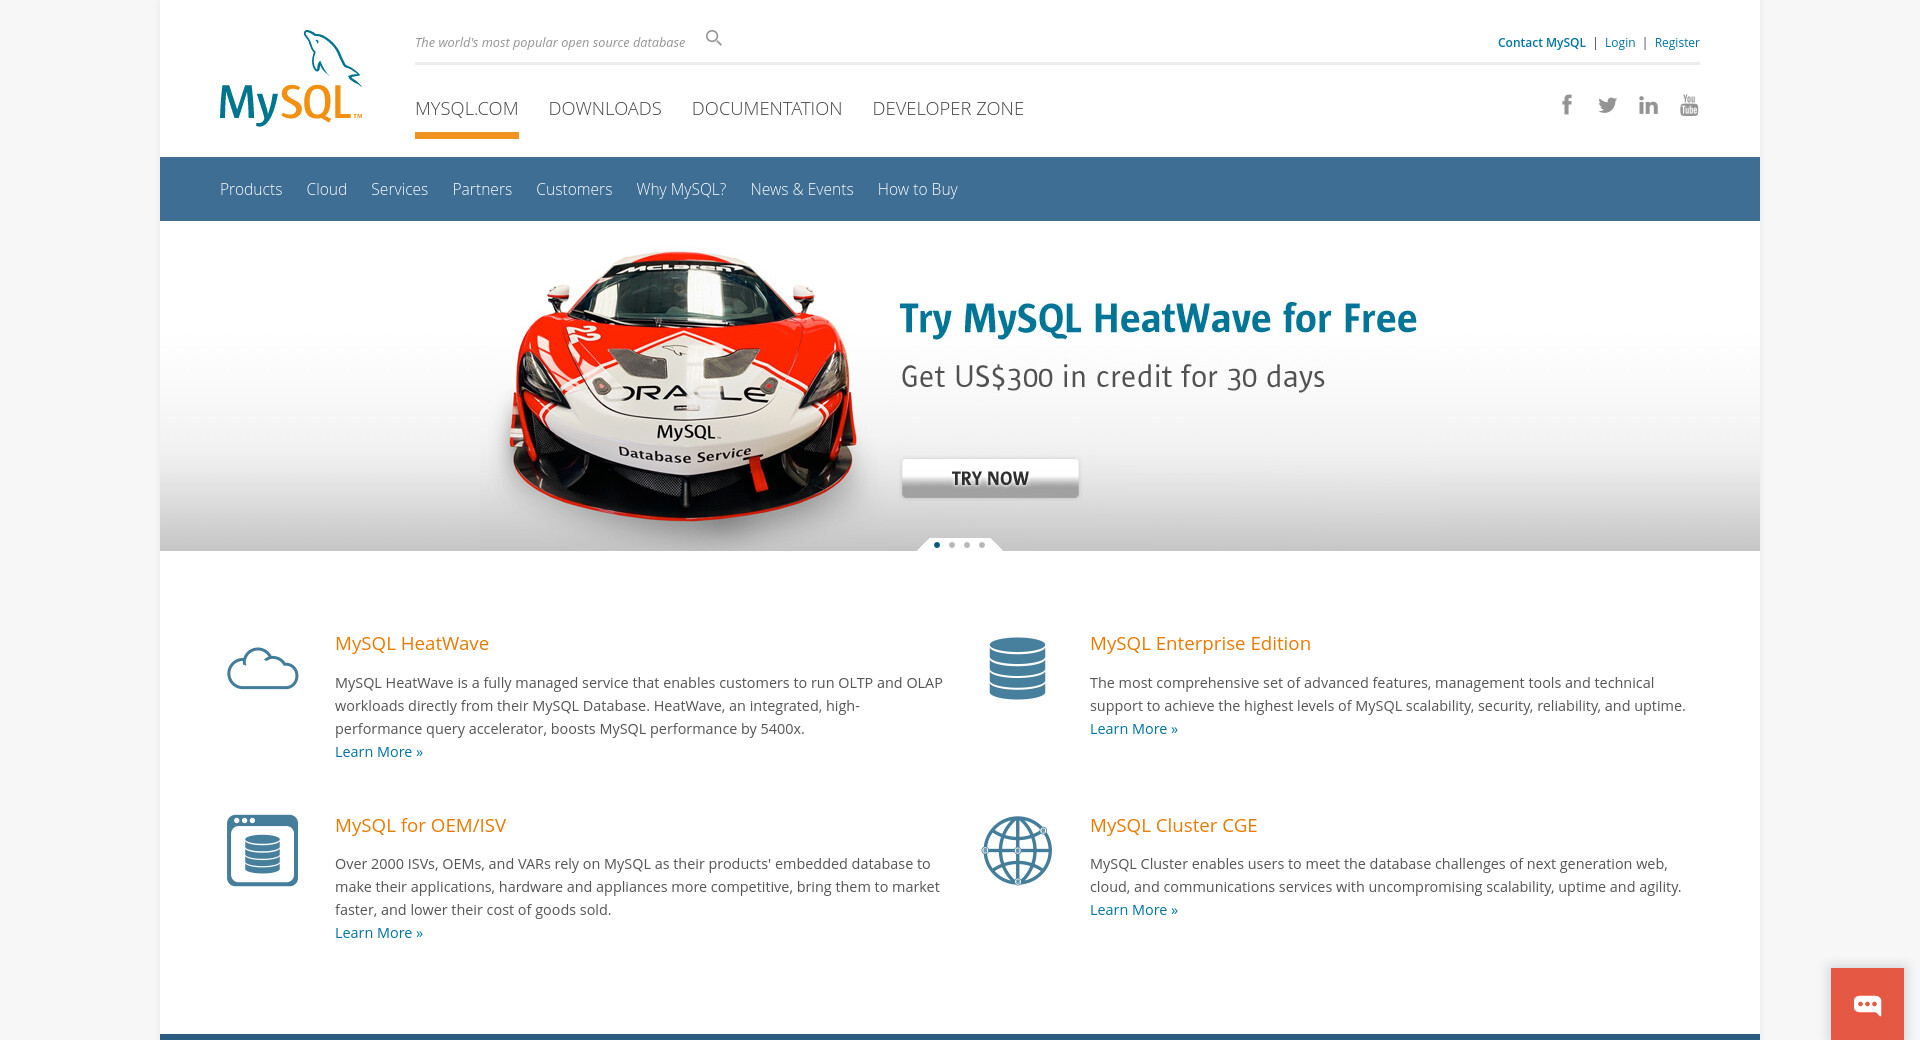The height and width of the screenshot is (1040, 1920).
Task: Click the Contact MySQL link
Action: (1541, 43)
